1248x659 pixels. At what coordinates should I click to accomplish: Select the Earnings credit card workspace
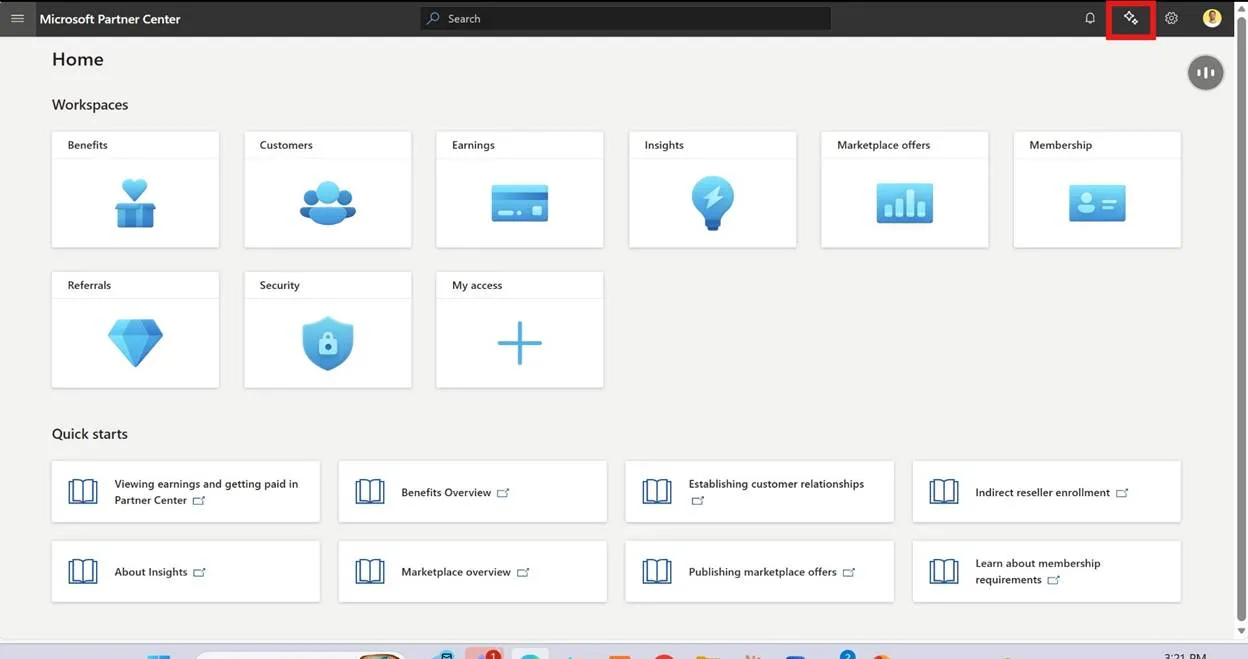coord(520,189)
